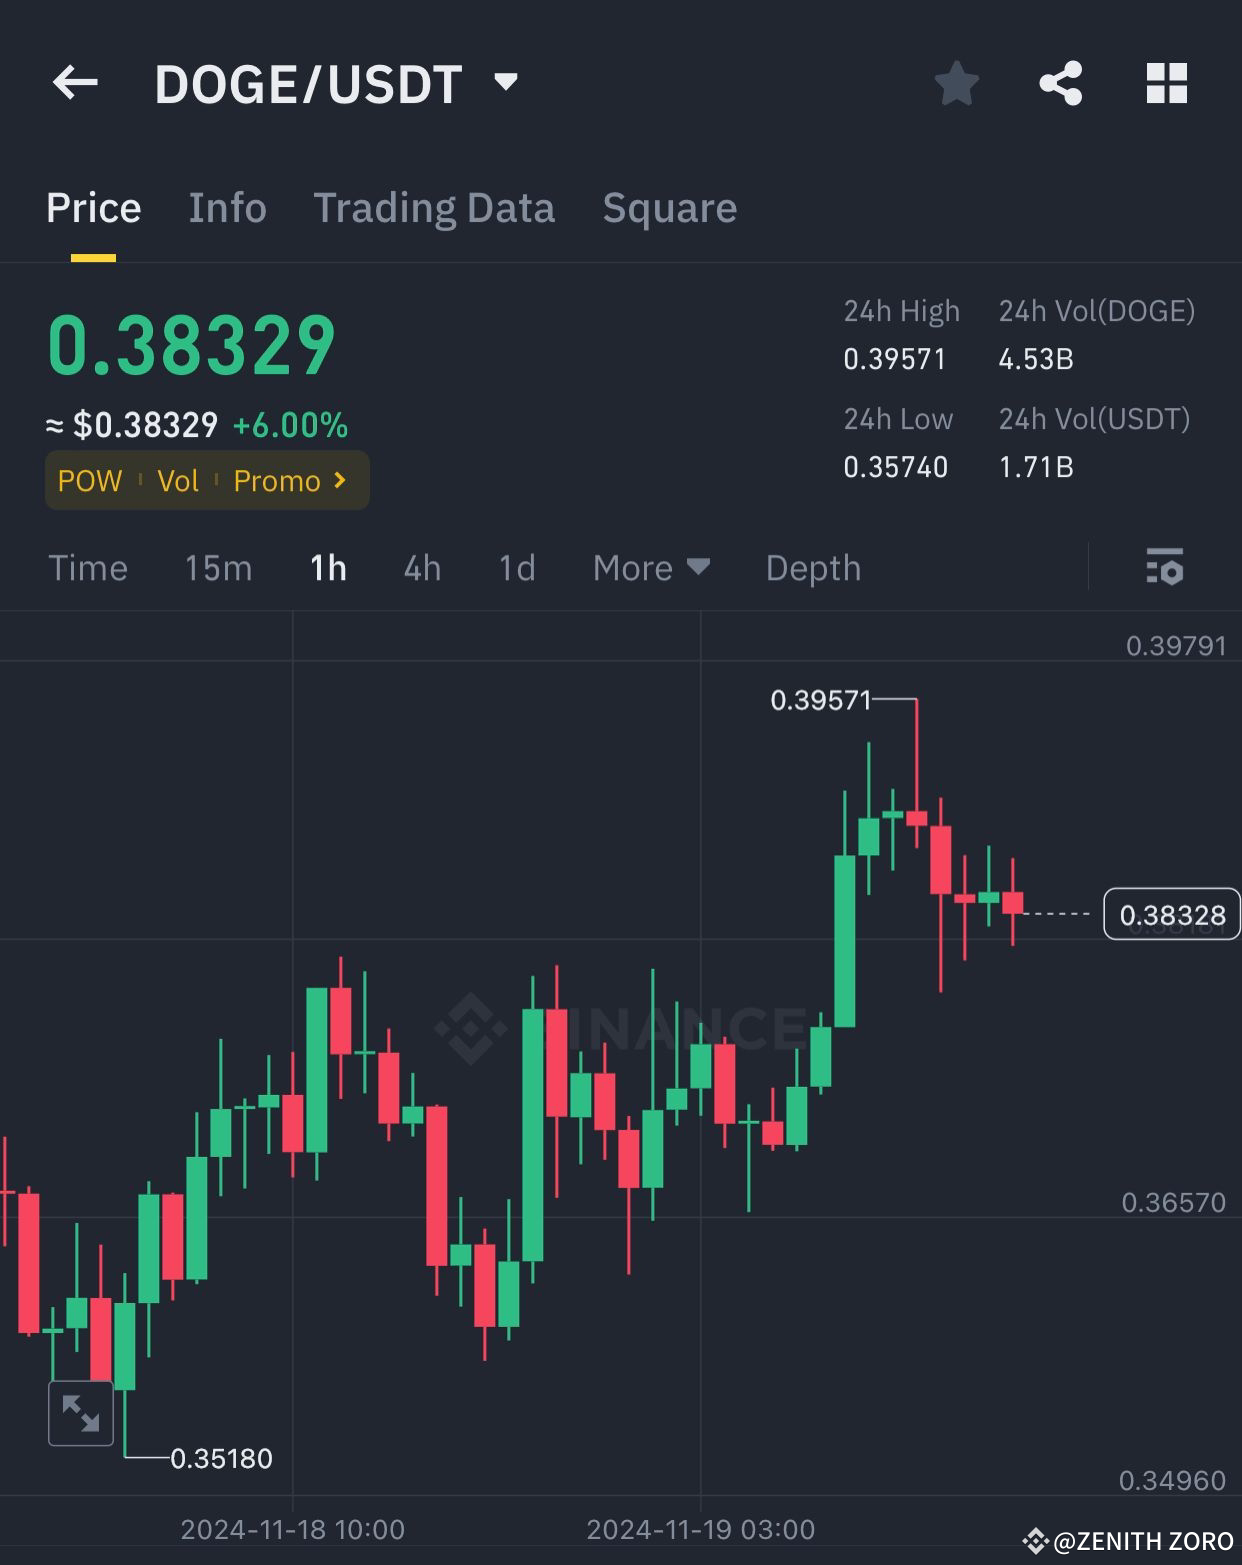This screenshot has height=1565, width=1242.
Task: Expand the chart with the fullscreen arrows icon
Action: 80,1413
